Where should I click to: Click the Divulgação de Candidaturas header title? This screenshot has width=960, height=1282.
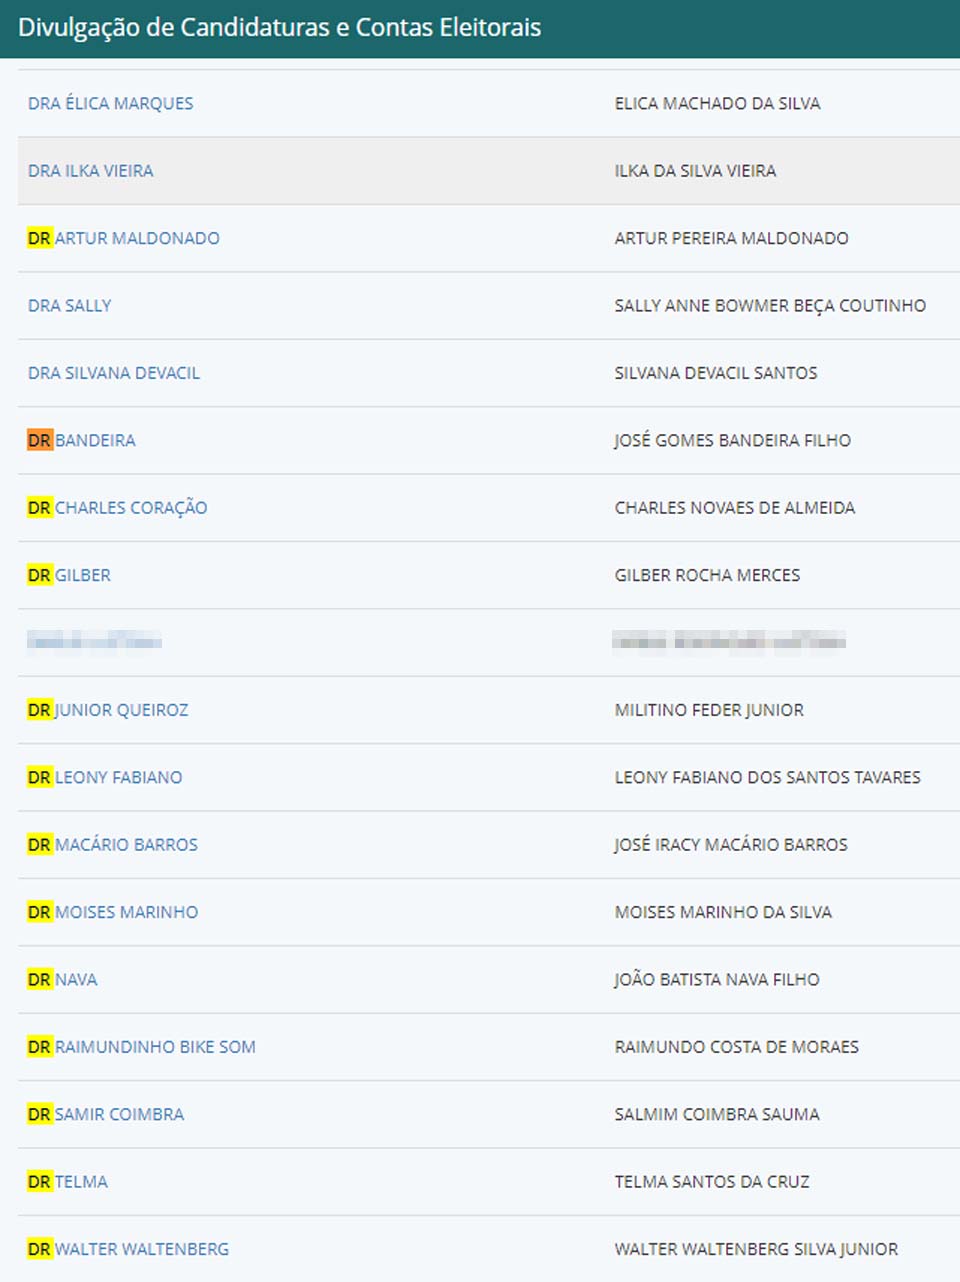[x=279, y=28]
